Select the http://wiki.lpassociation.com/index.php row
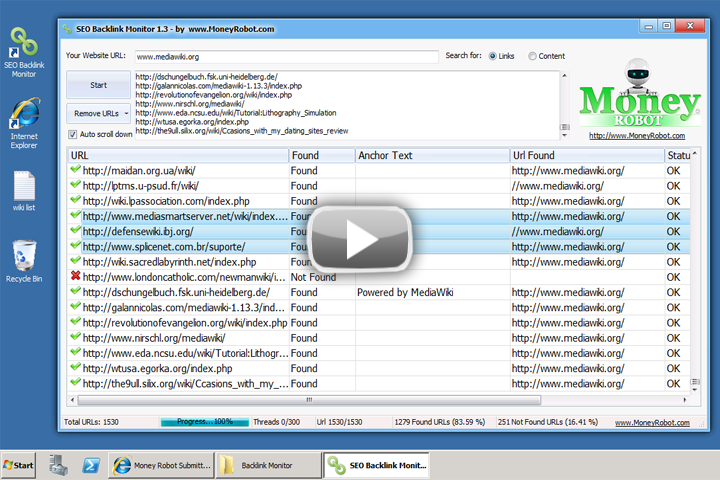The image size is (720, 480). click(379, 201)
